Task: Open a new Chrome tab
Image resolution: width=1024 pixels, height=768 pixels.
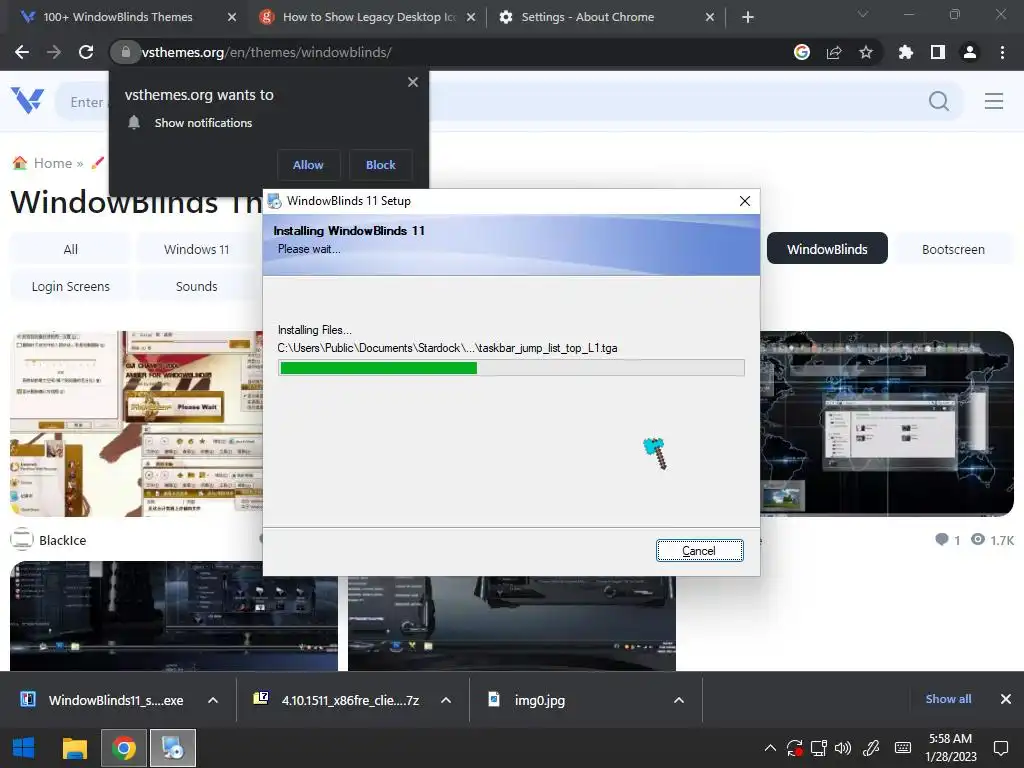Action: (x=748, y=17)
